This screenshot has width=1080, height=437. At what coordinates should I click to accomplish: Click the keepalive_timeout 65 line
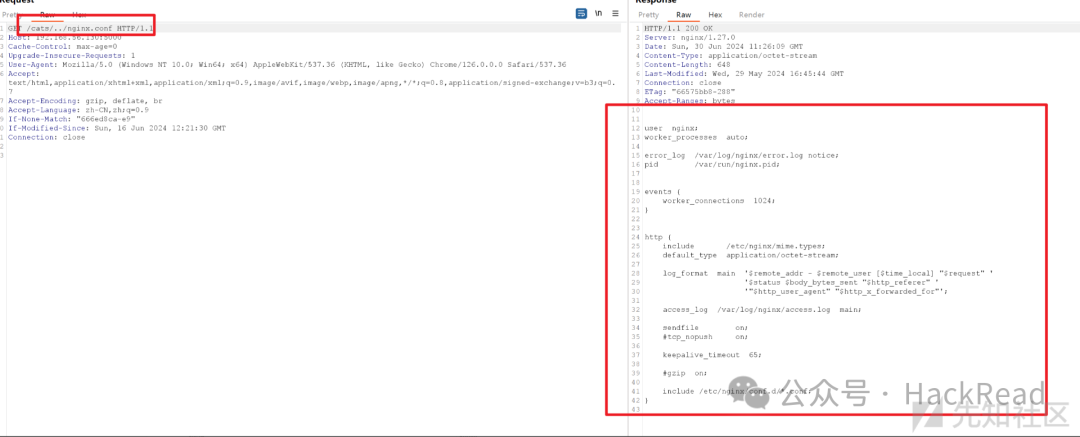(x=712, y=355)
